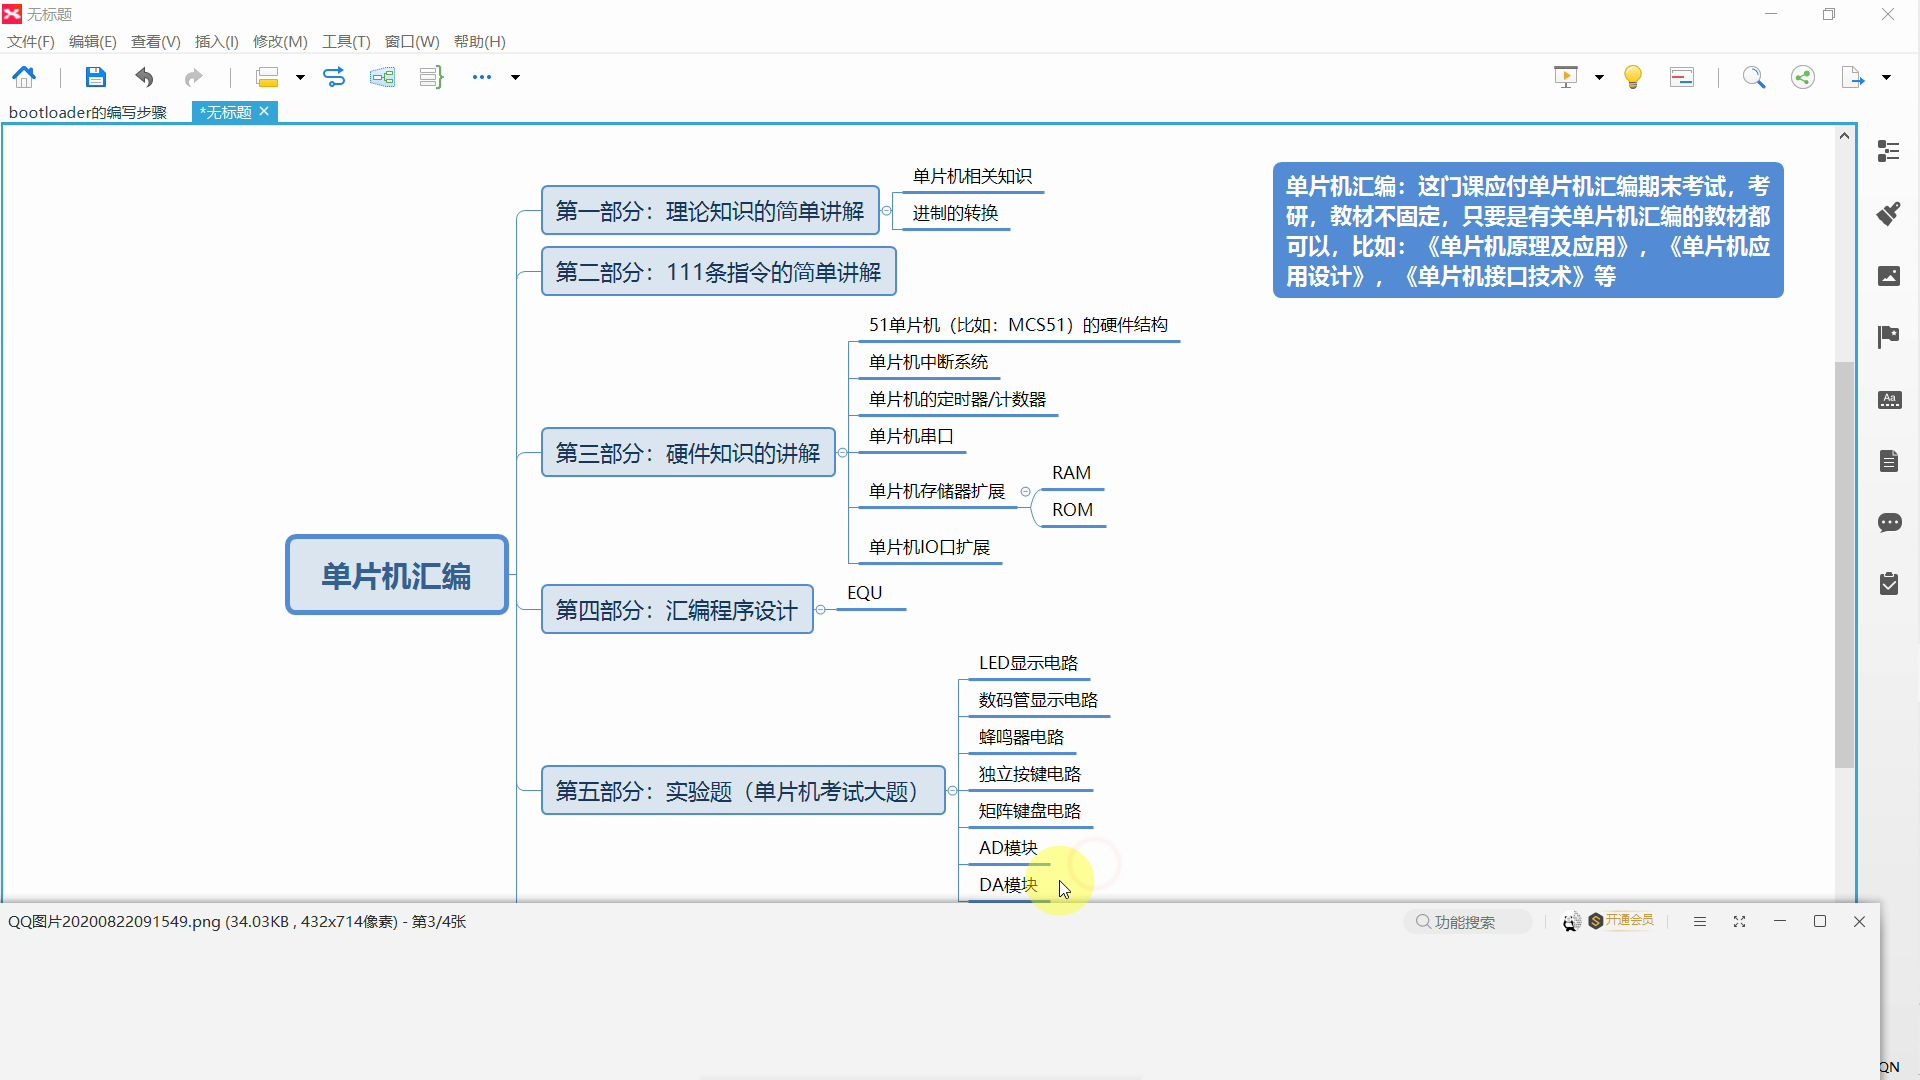Open the Comments speech bubble panel

1889,523
